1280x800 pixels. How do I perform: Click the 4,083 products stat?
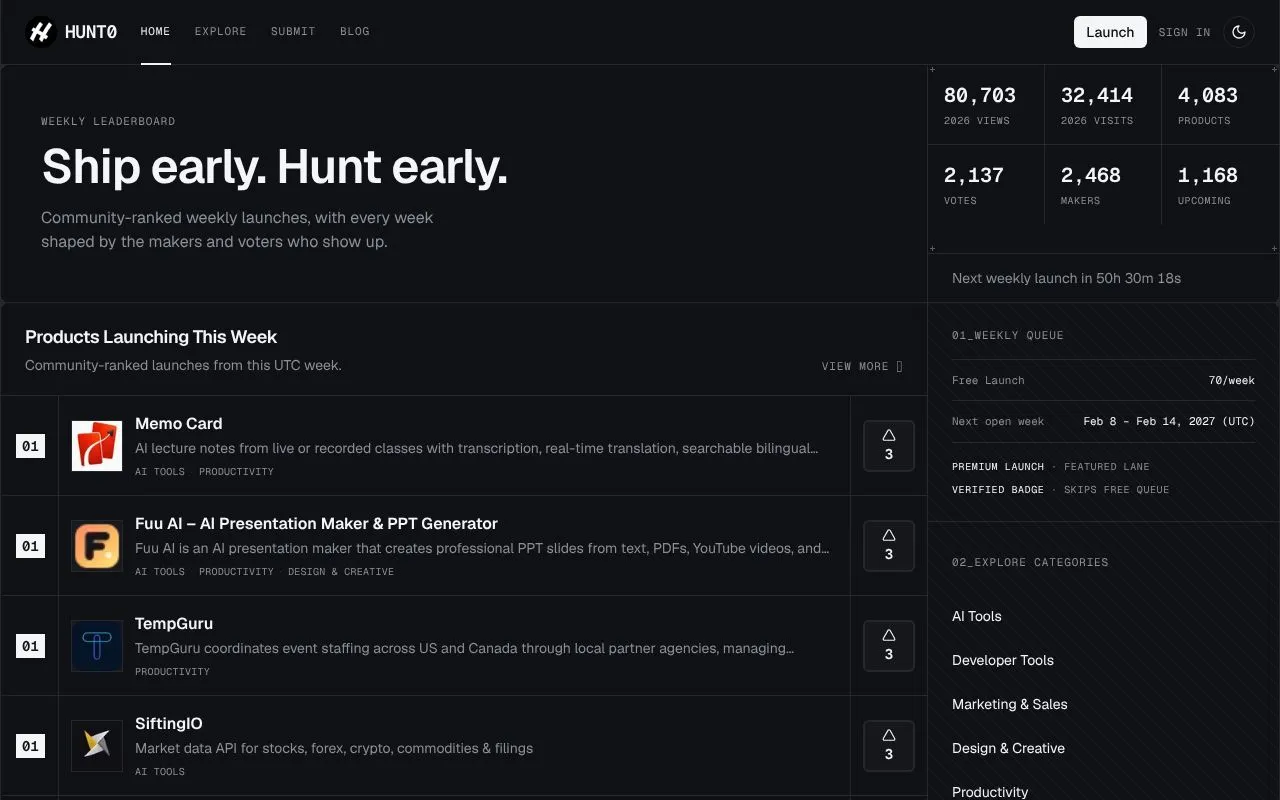(1208, 95)
